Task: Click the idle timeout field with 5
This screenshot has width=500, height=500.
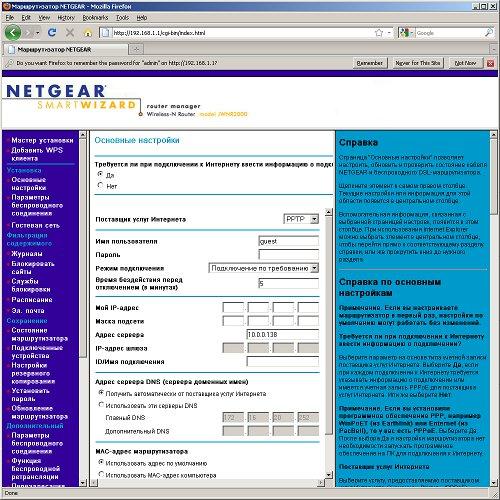Action: click(288, 283)
